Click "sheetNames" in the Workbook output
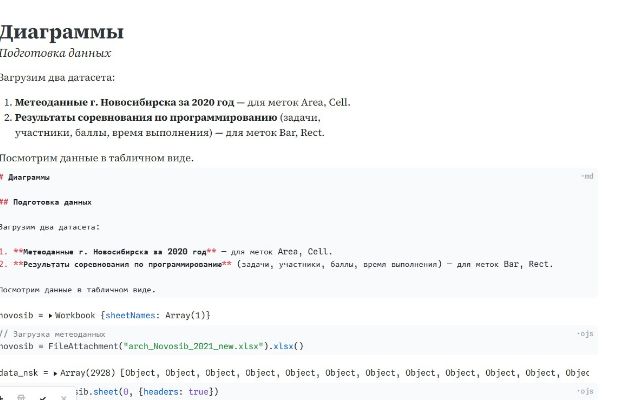 point(130,316)
